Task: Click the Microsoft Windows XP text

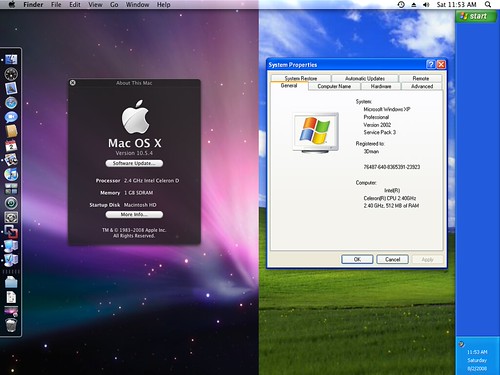Action: pos(387,109)
